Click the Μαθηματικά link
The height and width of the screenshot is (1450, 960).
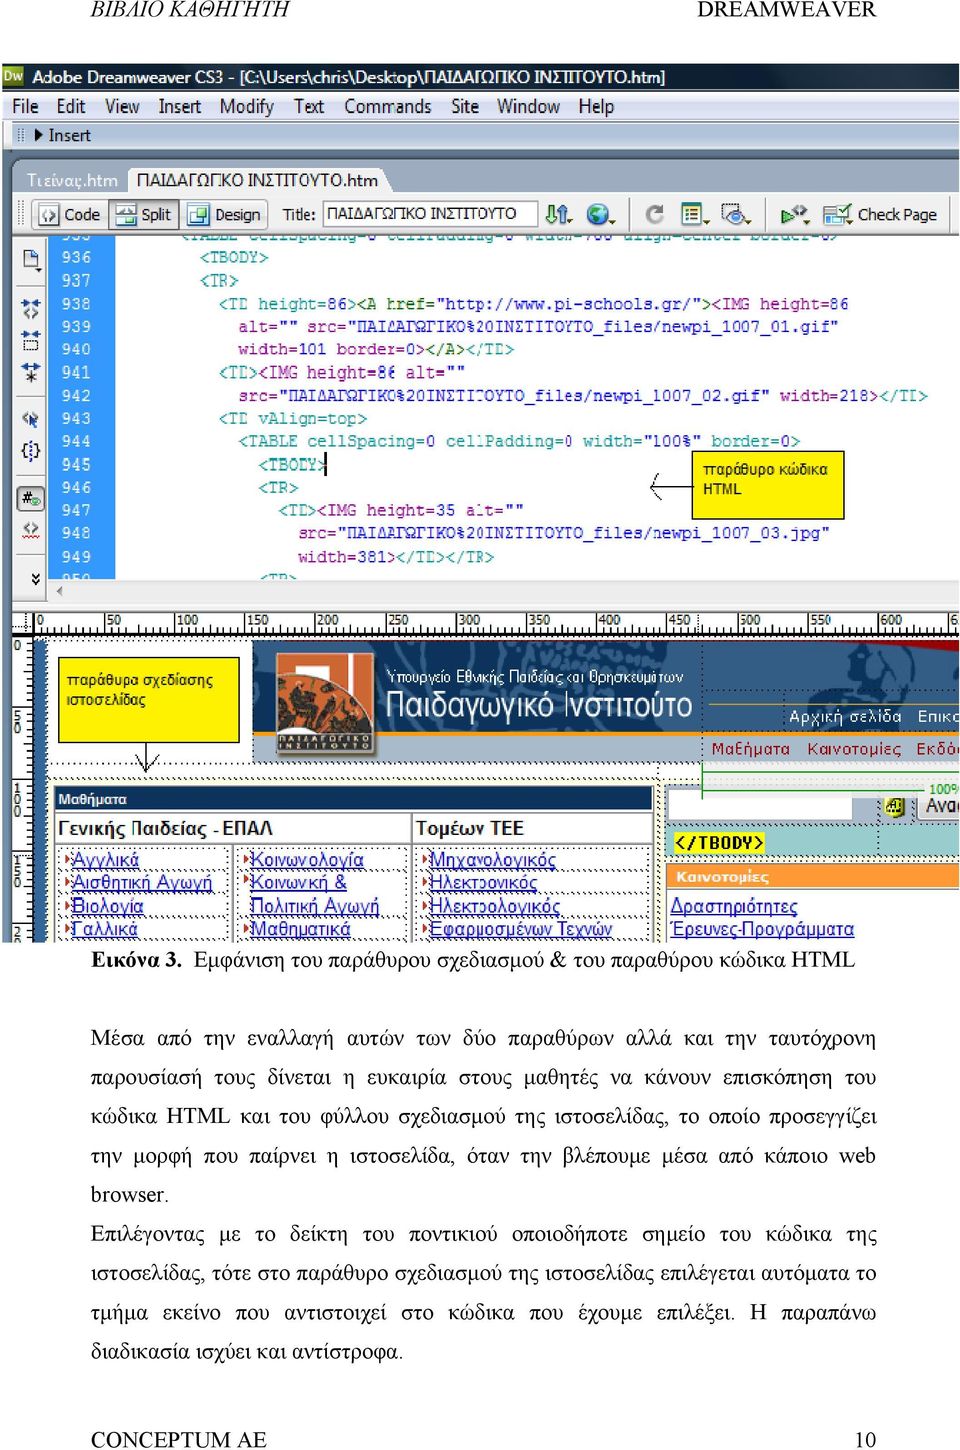[300, 929]
